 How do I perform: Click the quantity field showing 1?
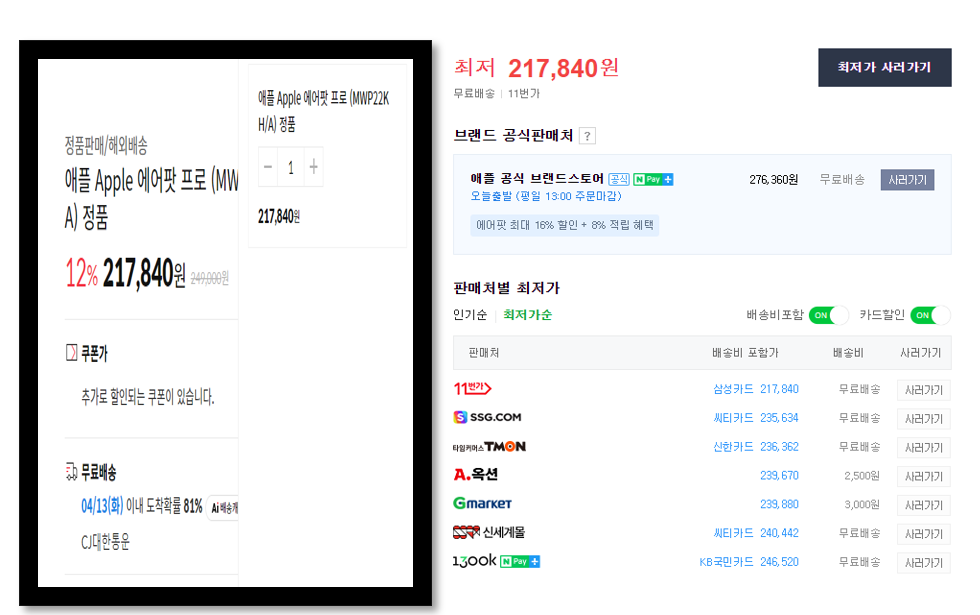coord(291,167)
